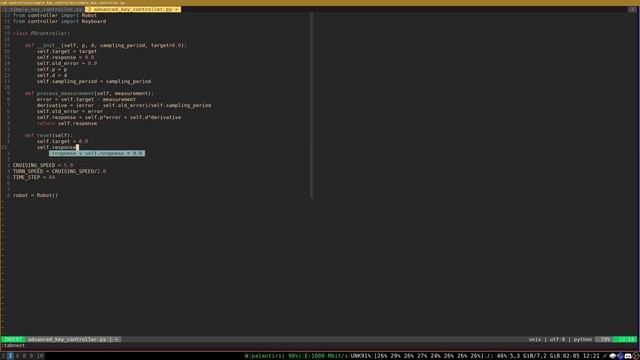Open the Discord tray icon

coord(628,356)
